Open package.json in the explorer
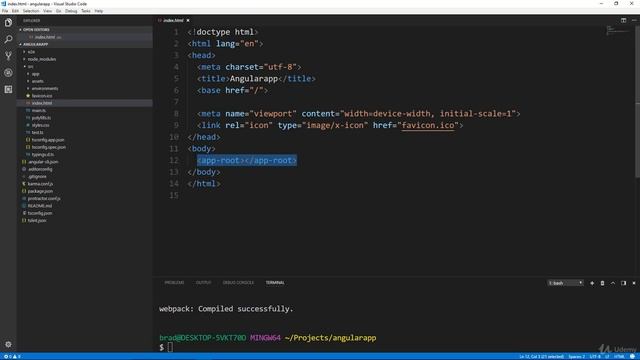This screenshot has height=360, width=640. tap(40, 191)
